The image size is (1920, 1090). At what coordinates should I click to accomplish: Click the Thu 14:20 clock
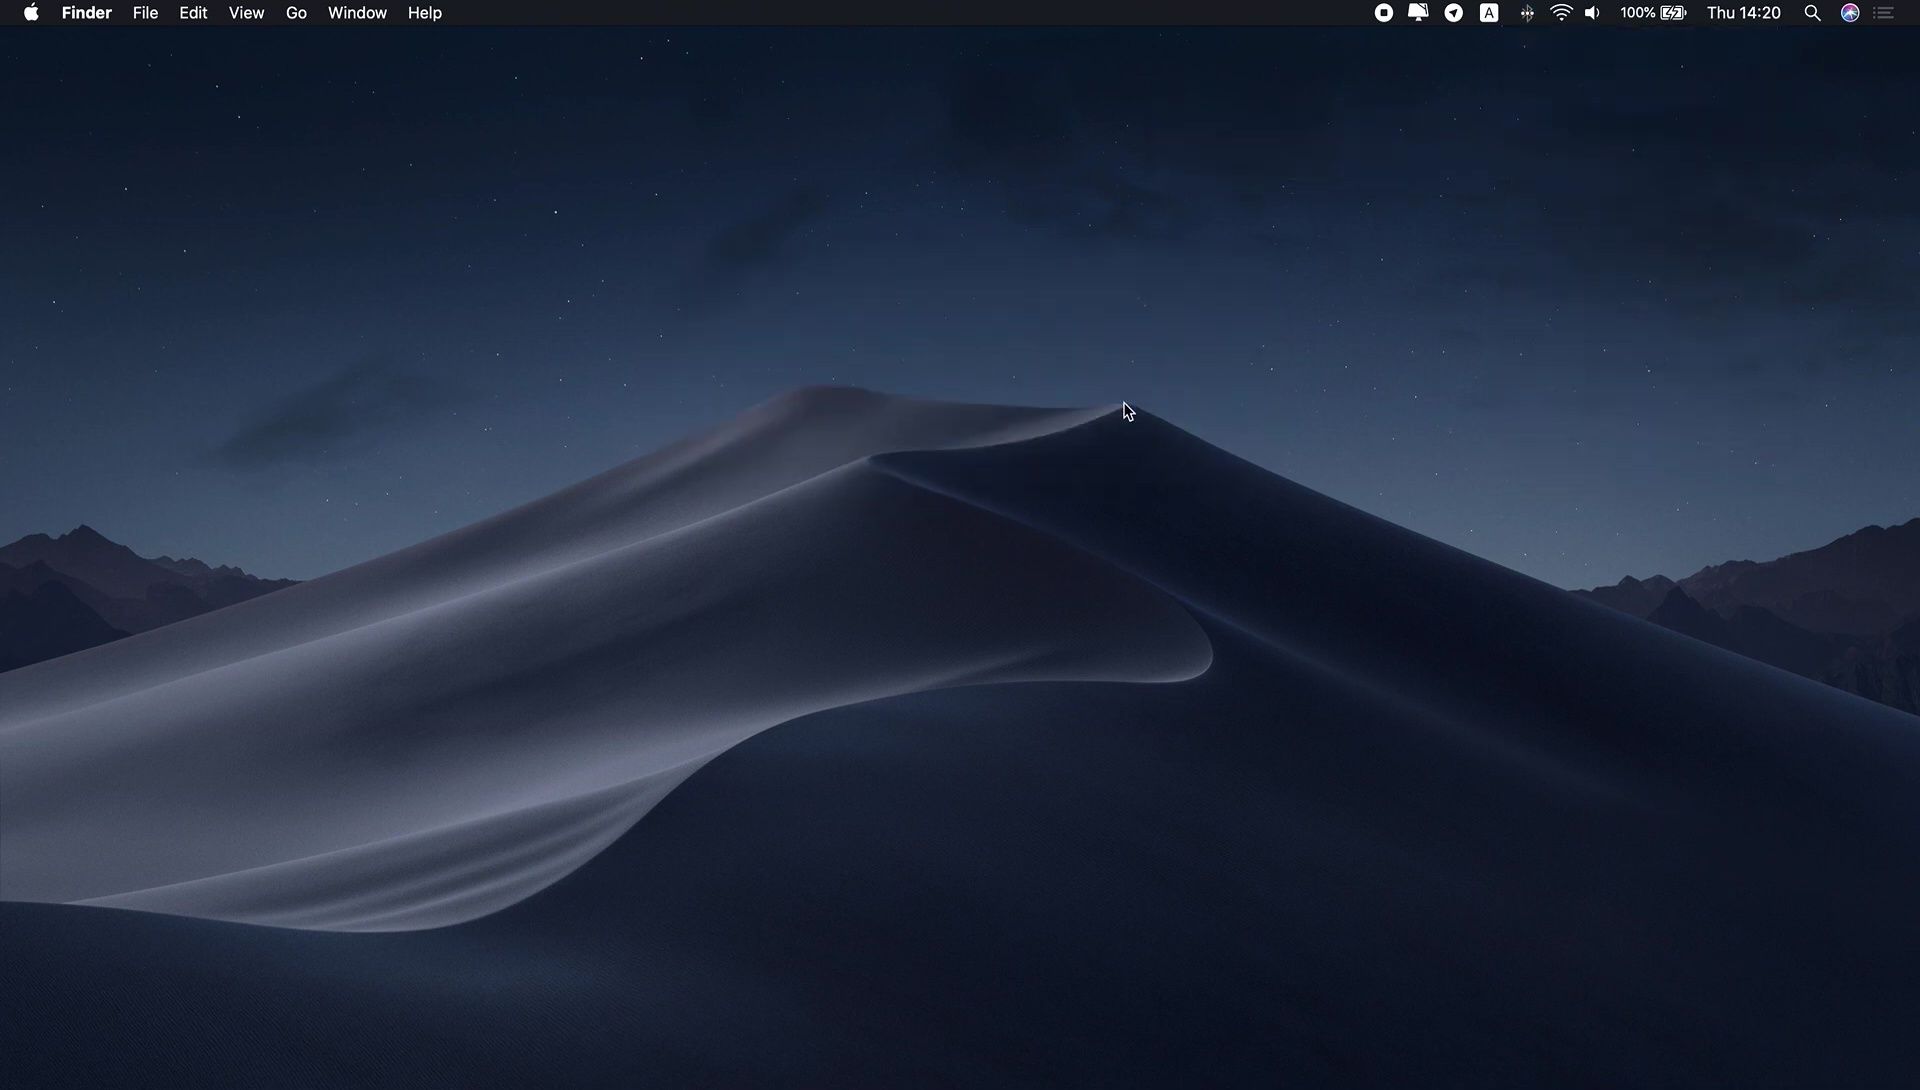pos(1743,13)
